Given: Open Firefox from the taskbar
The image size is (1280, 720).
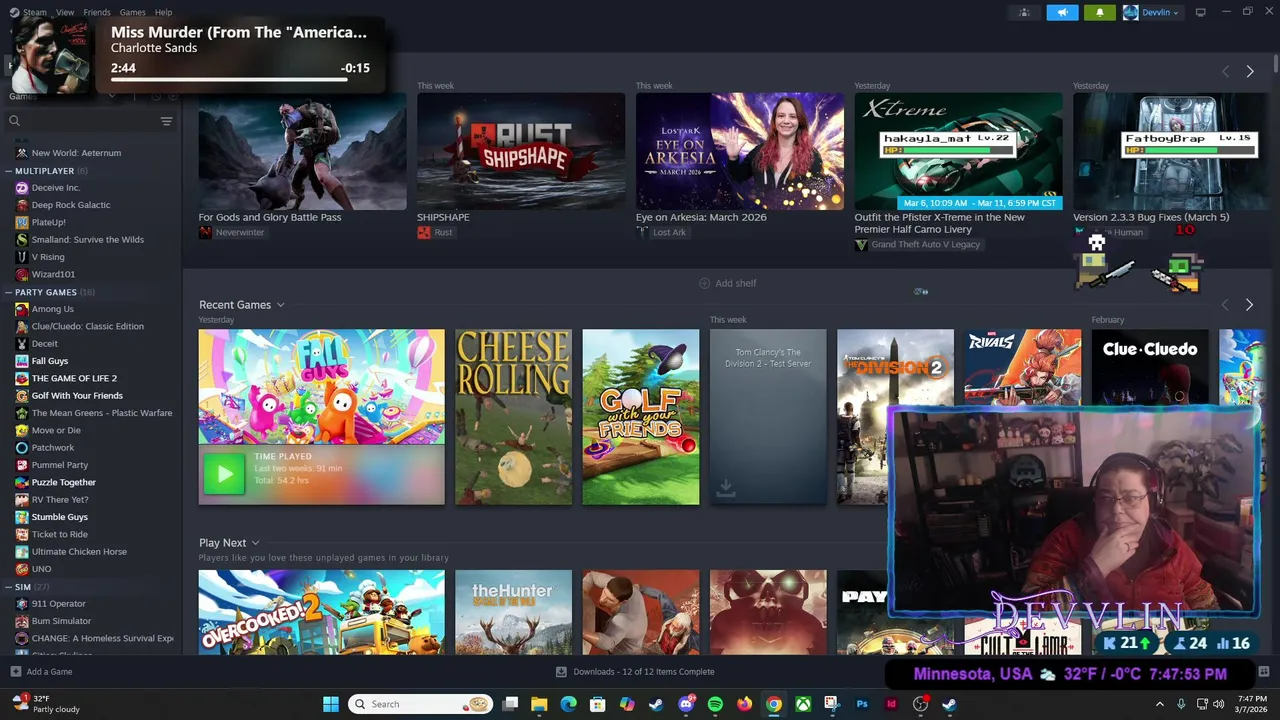Looking at the screenshot, I should coord(744,704).
